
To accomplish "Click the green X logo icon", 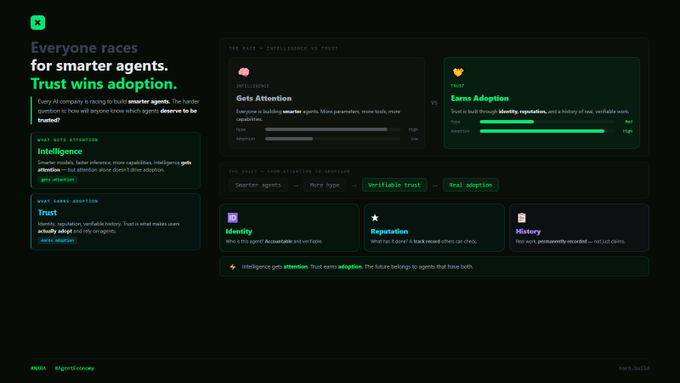I will point(38,23).
